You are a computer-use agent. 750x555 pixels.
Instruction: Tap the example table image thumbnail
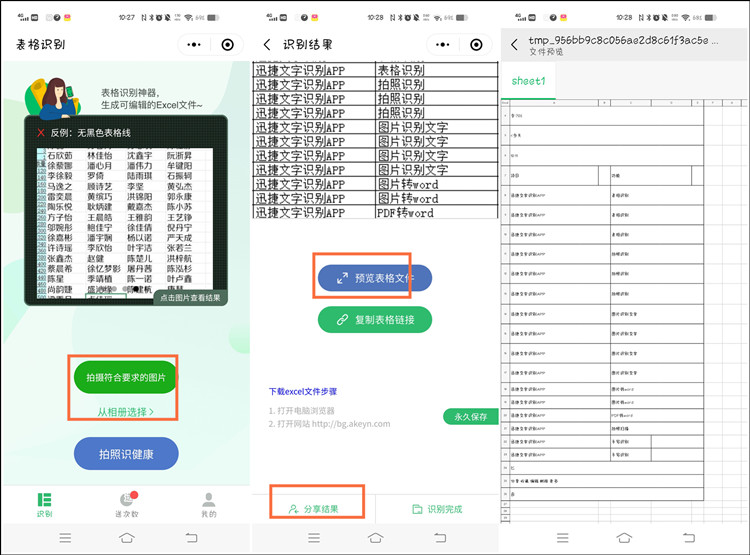click(125, 223)
